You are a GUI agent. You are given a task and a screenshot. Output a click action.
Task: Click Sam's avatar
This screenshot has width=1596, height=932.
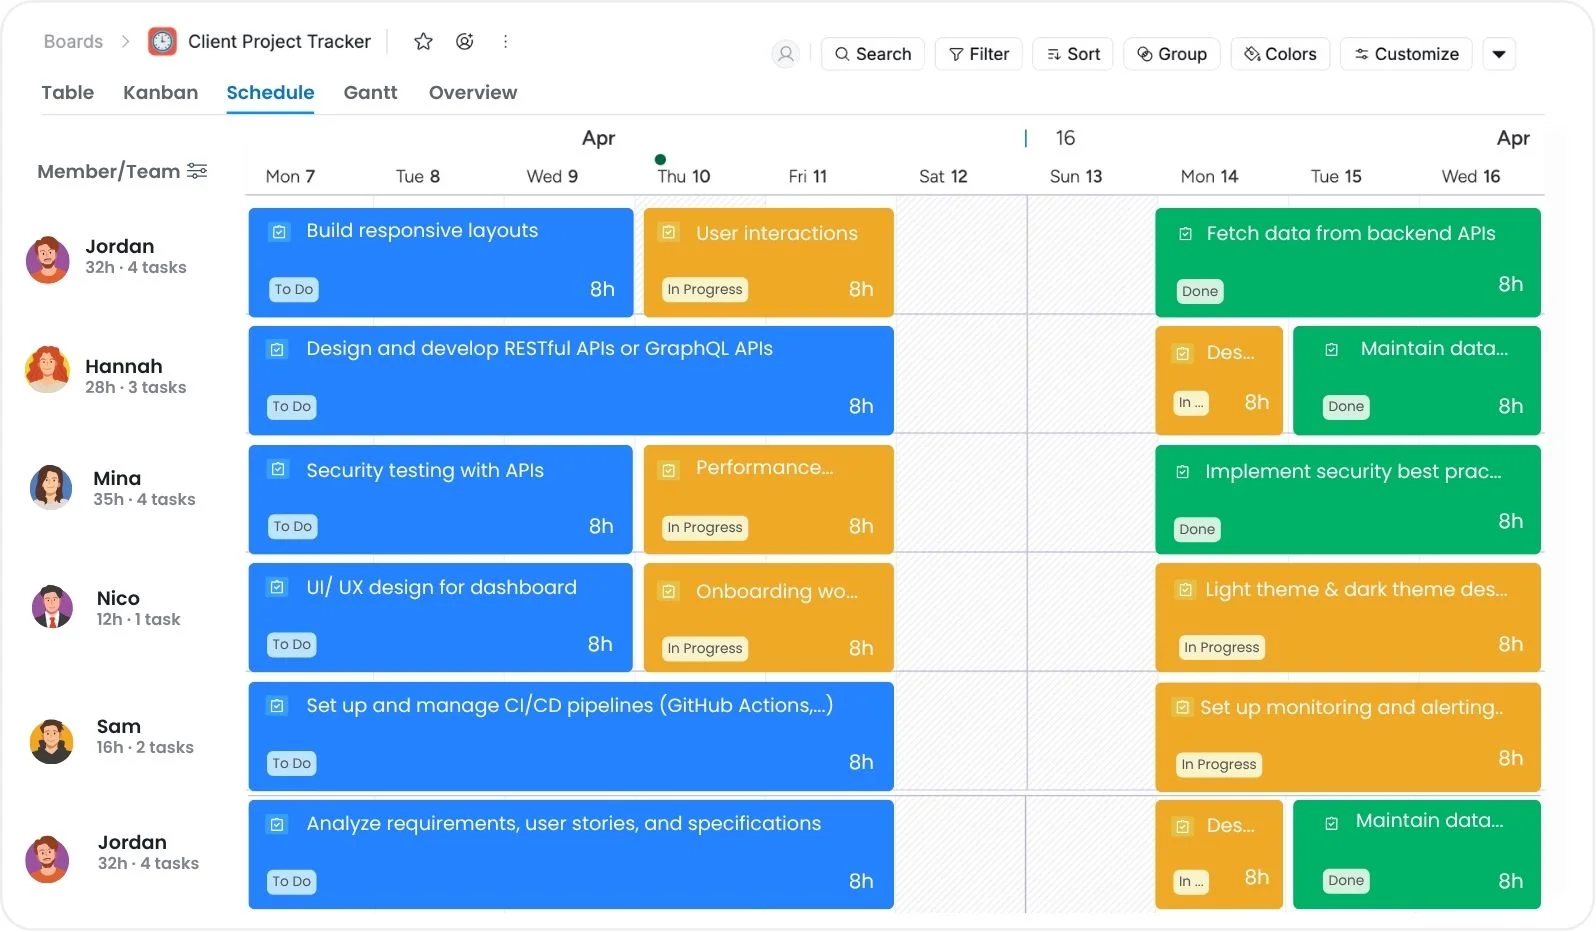click(52, 741)
